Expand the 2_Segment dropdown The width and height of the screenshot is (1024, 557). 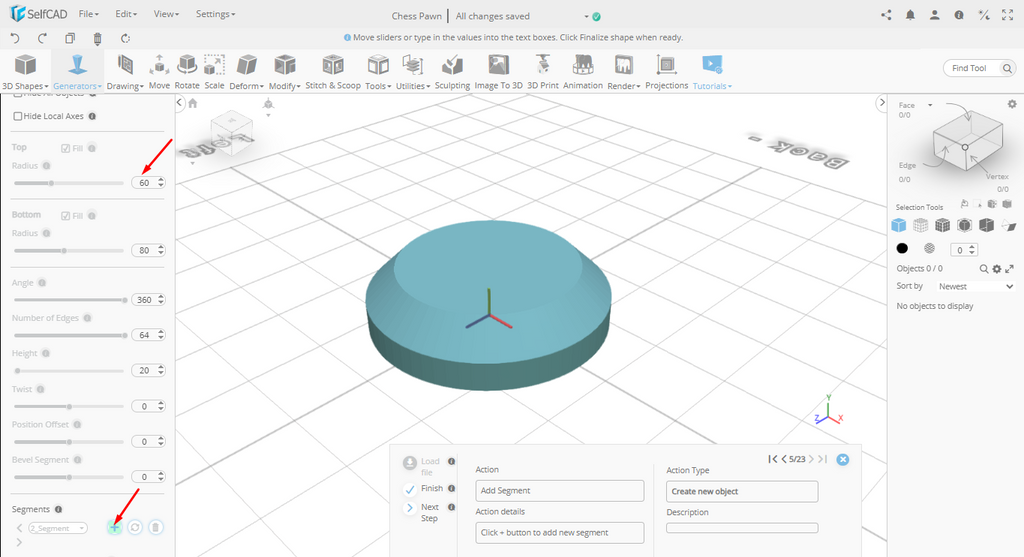58,528
